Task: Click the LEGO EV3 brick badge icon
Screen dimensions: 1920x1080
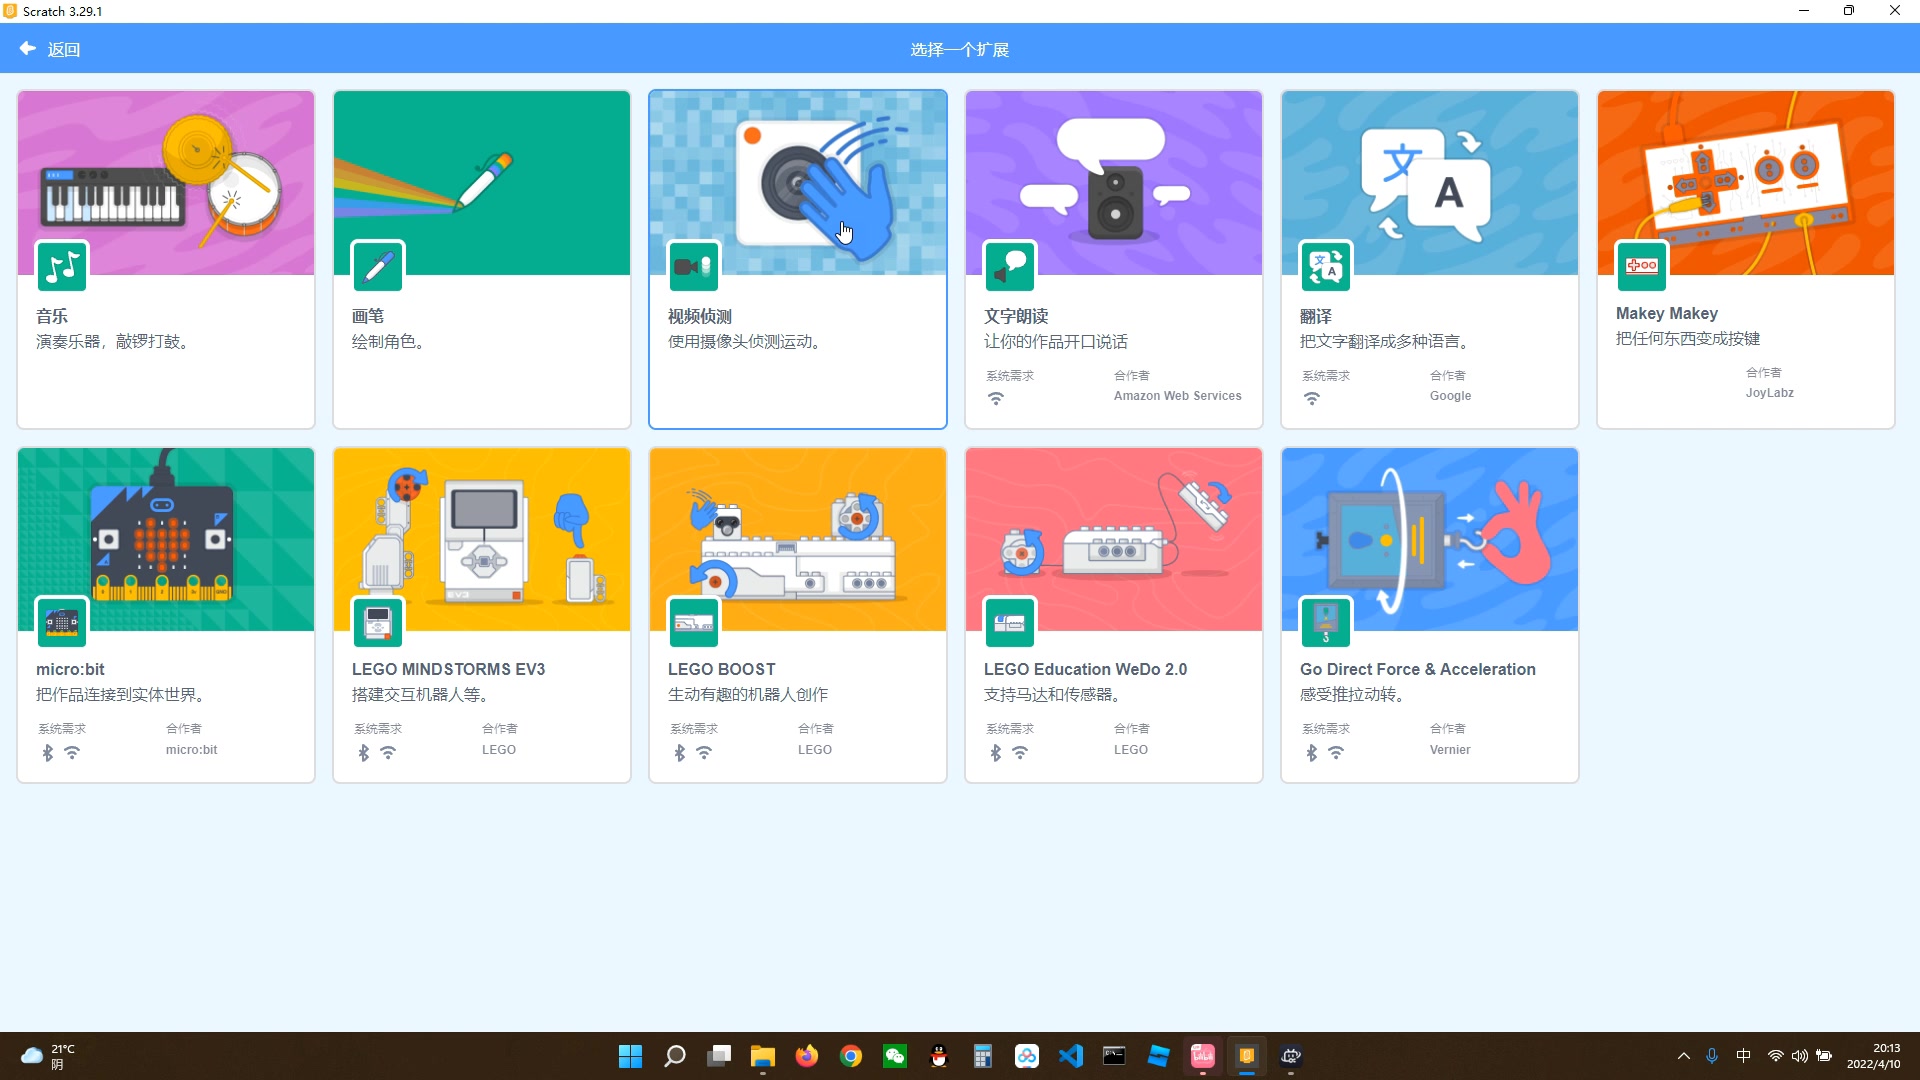Action: pyautogui.click(x=378, y=622)
